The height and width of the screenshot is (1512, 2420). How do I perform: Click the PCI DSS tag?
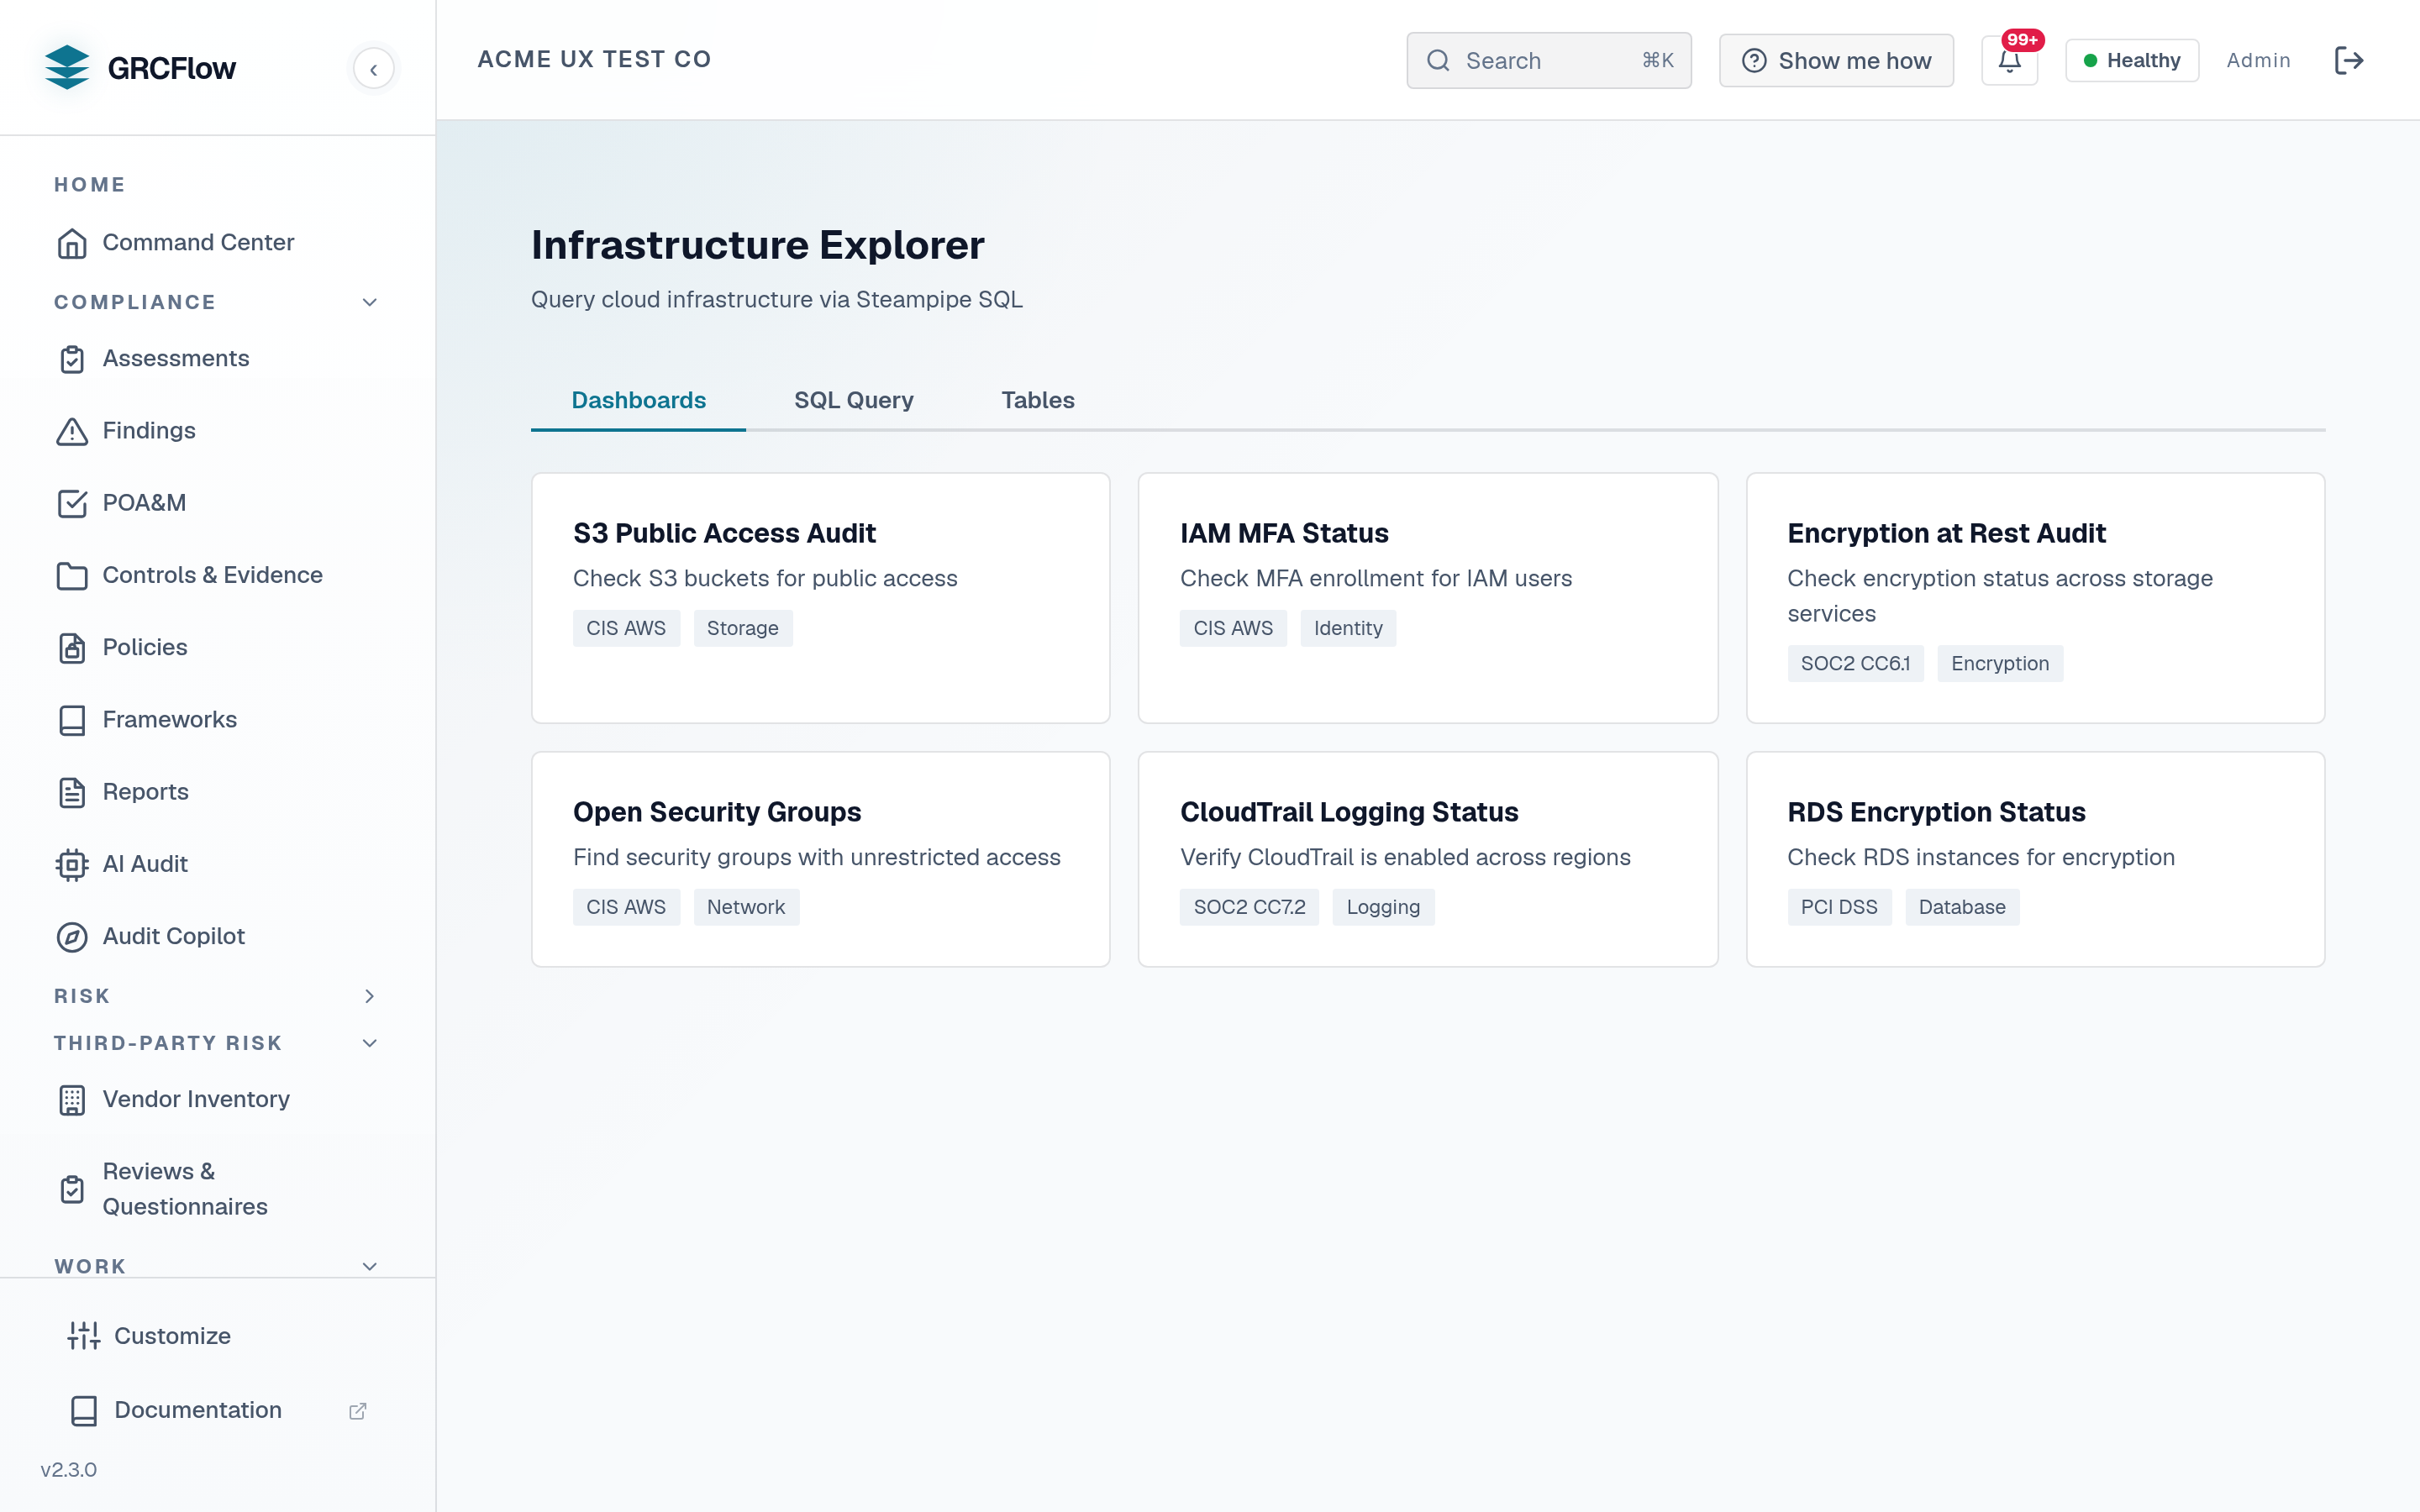point(1839,907)
